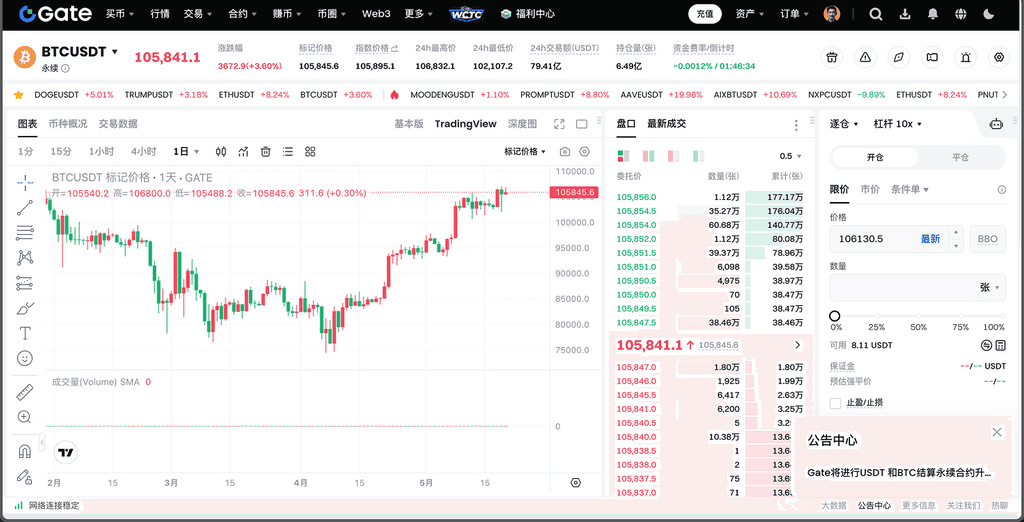Image resolution: width=1024 pixels, height=522 pixels.
Task: Select the text annotation tool
Action: pyautogui.click(x=25, y=332)
